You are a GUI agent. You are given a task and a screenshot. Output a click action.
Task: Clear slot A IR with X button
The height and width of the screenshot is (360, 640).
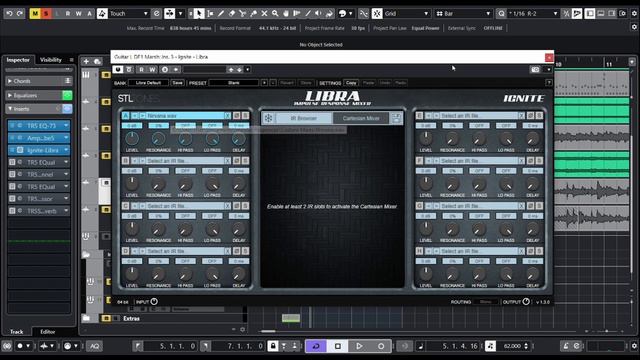coord(227,116)
